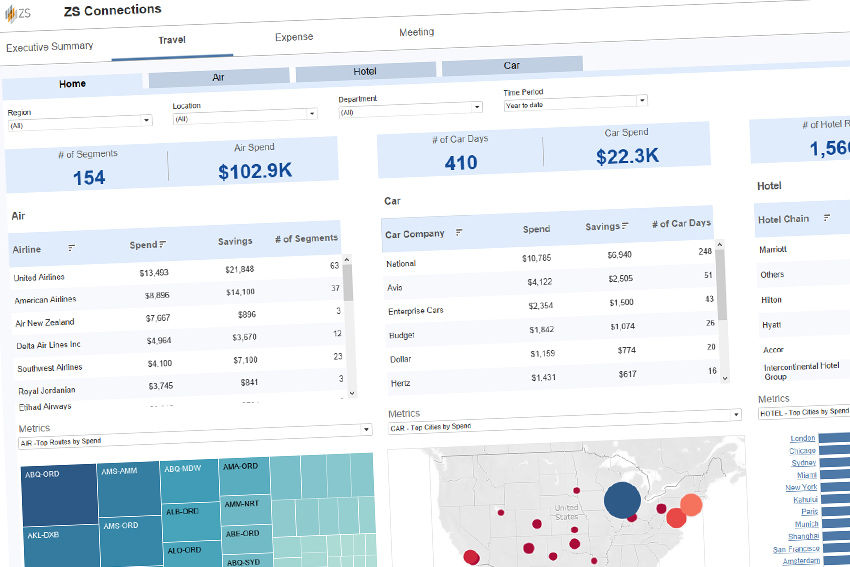Select Royal Jordanian row
The image size is (850, 567).
(182, 385)
